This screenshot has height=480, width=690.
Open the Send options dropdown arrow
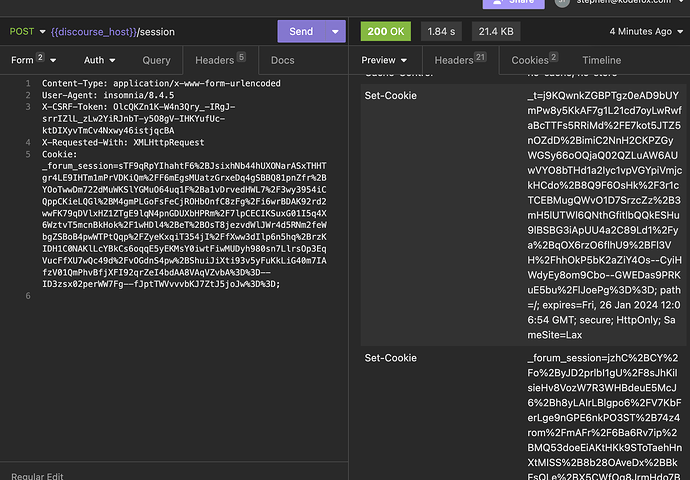pos(335,31)
